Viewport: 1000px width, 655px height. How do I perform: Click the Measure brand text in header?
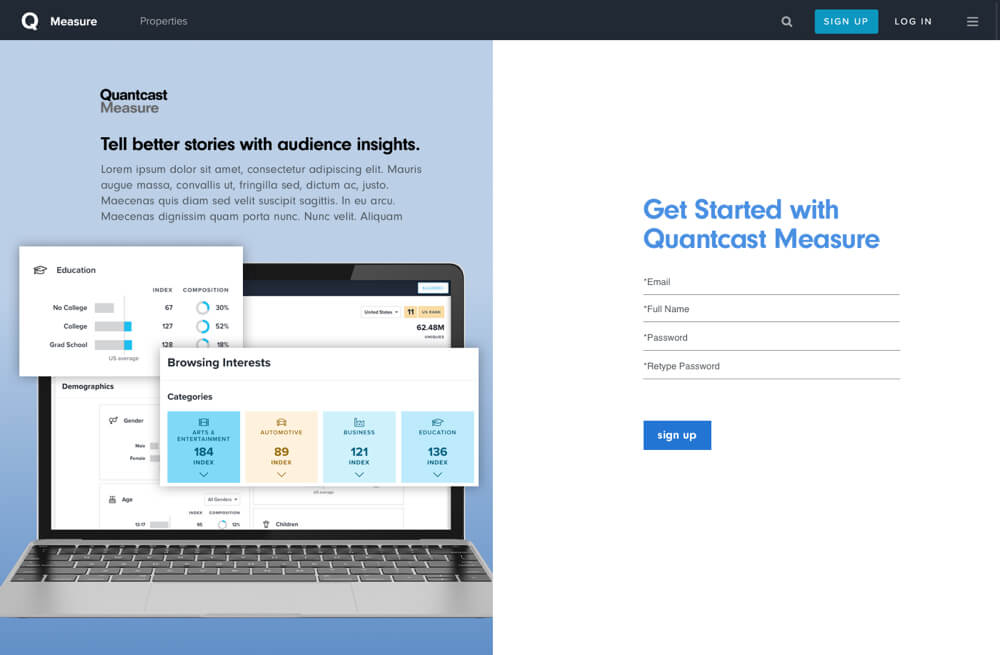tap(73, 22)
